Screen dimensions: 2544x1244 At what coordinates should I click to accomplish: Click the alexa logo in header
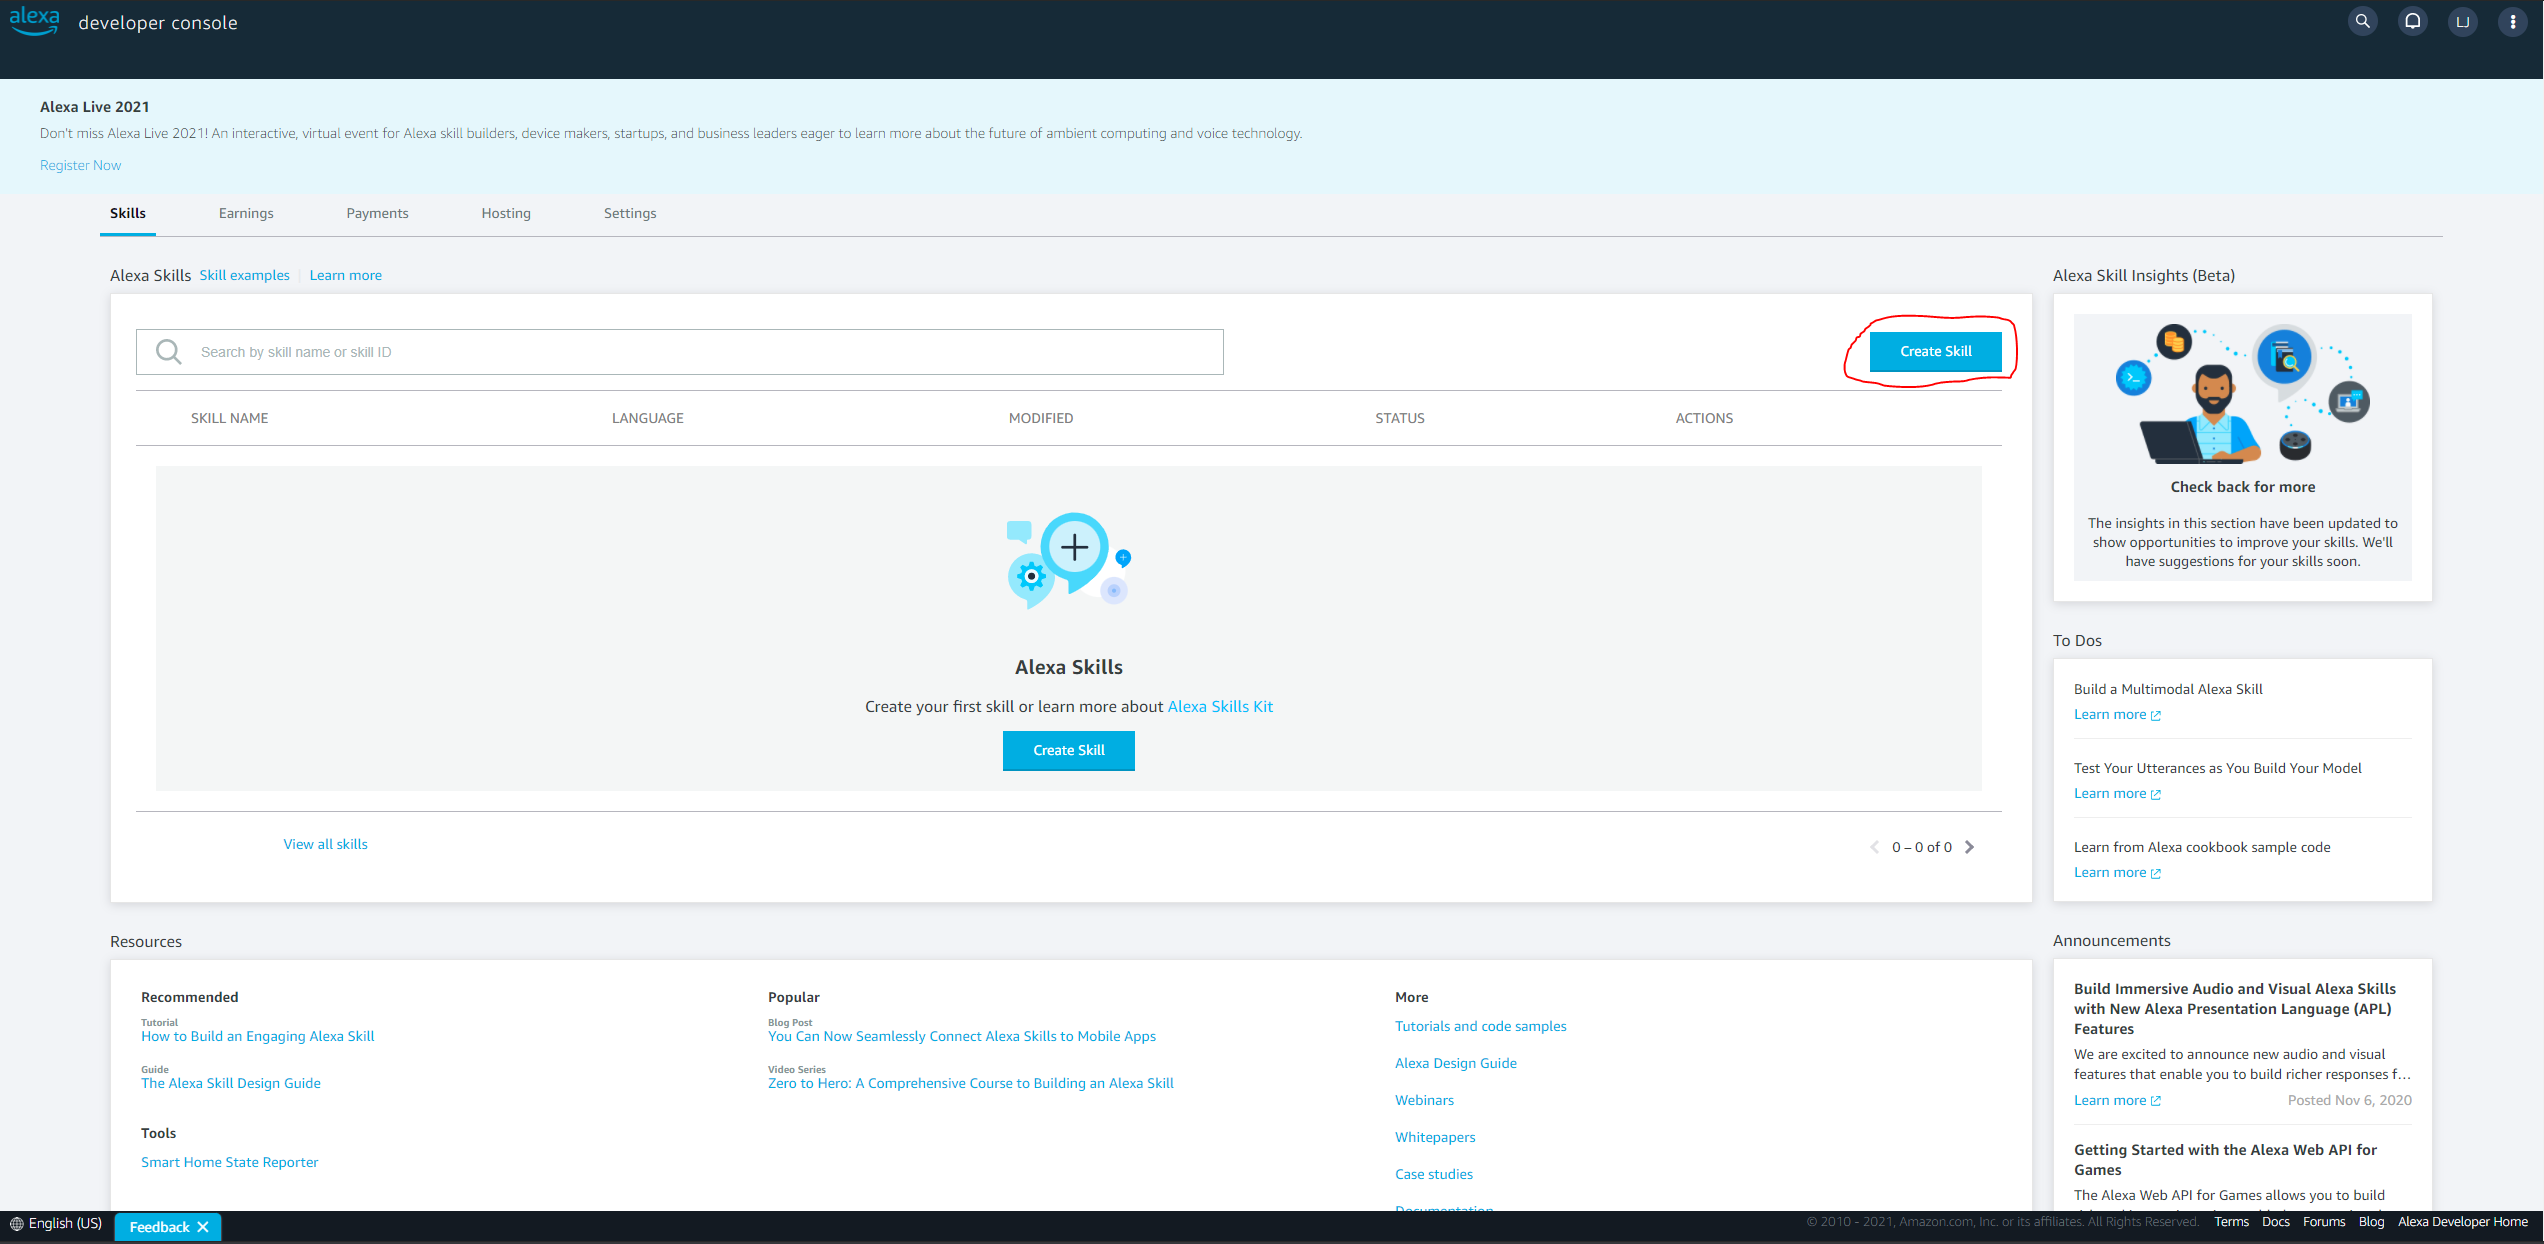(35, 21)
